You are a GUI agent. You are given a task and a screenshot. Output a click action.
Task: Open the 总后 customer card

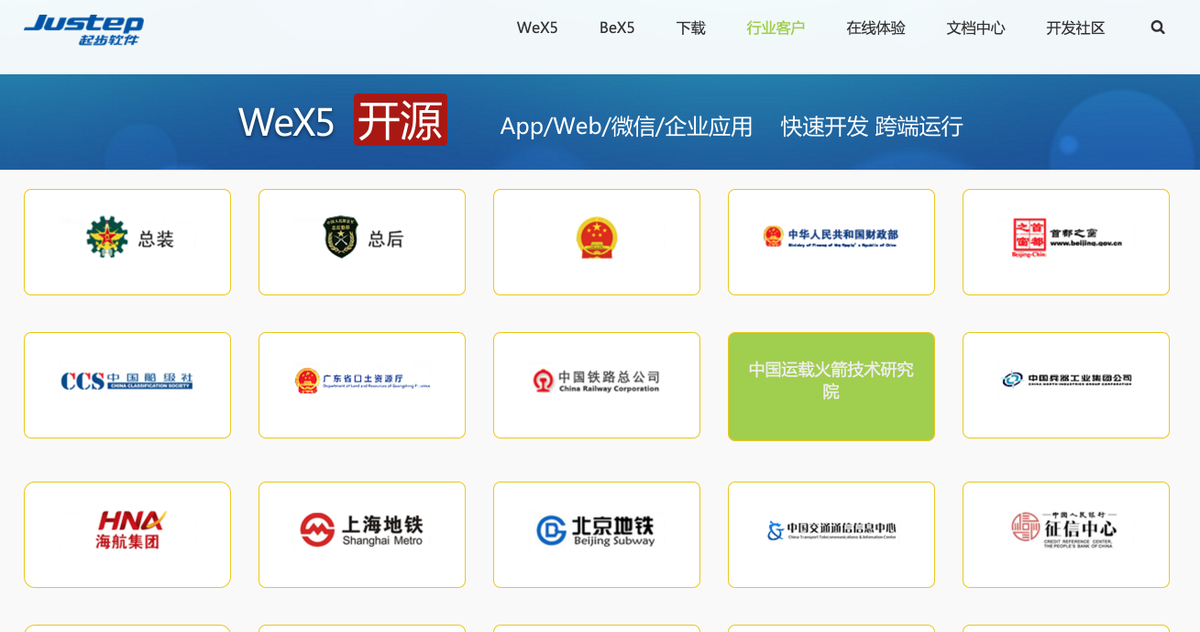tap(362, 242)
